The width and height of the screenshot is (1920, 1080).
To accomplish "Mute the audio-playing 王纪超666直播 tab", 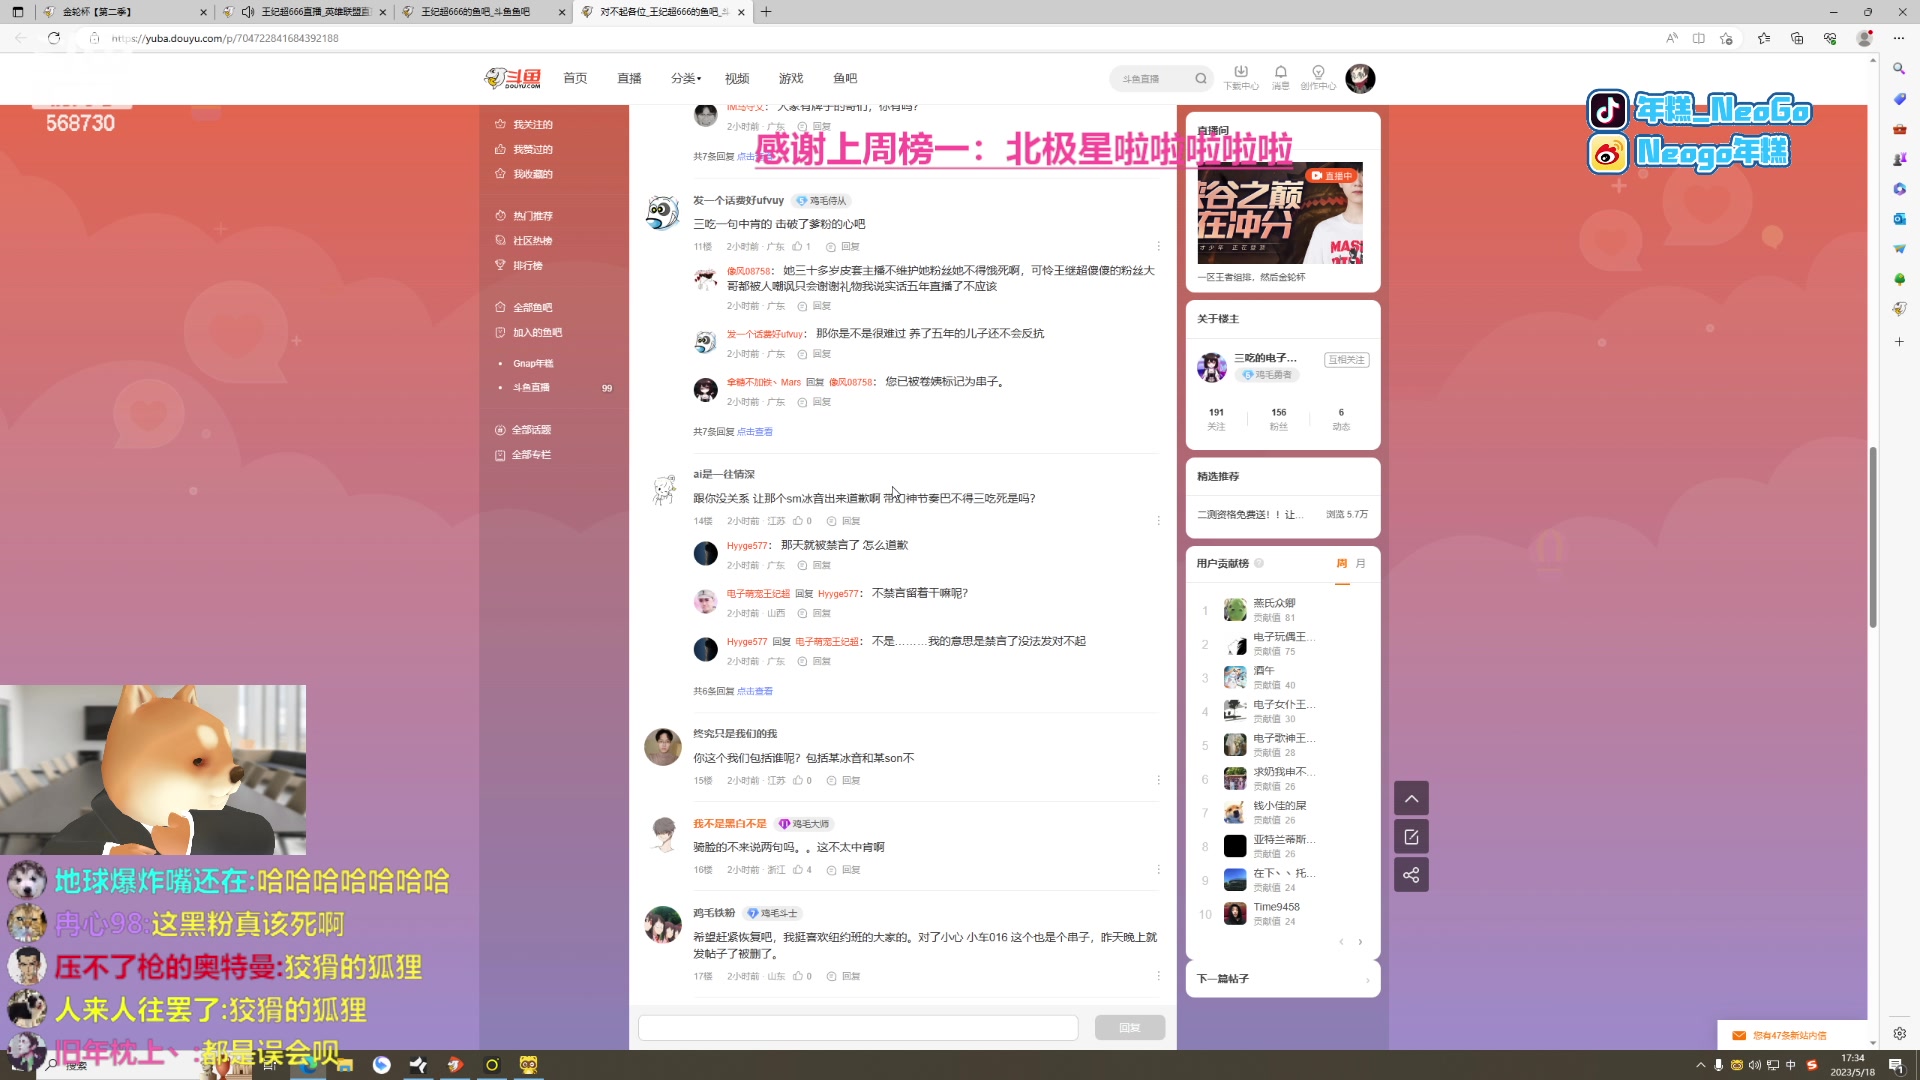I will coord(247,12).
